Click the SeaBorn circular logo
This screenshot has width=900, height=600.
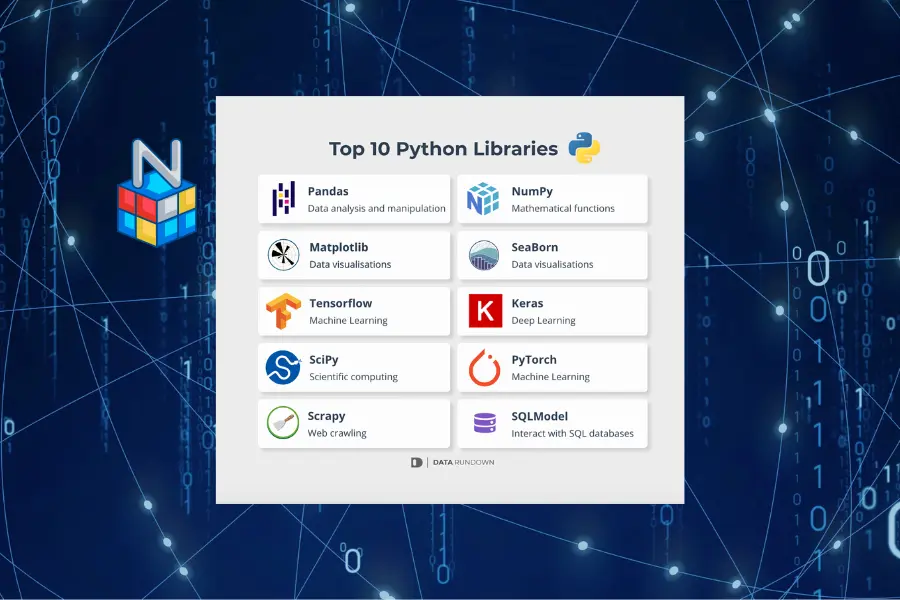point(484,255)
